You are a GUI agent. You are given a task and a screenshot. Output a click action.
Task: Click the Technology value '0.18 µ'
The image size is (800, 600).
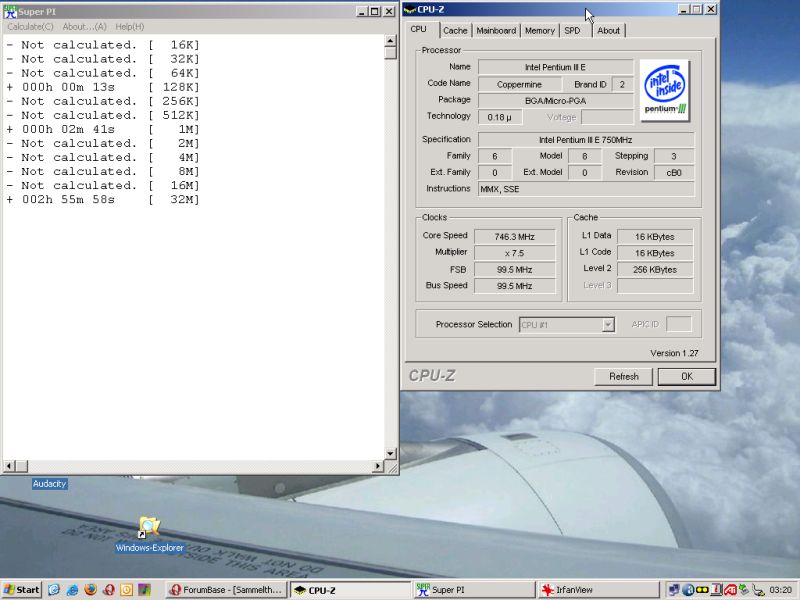[x=500, y=117]
